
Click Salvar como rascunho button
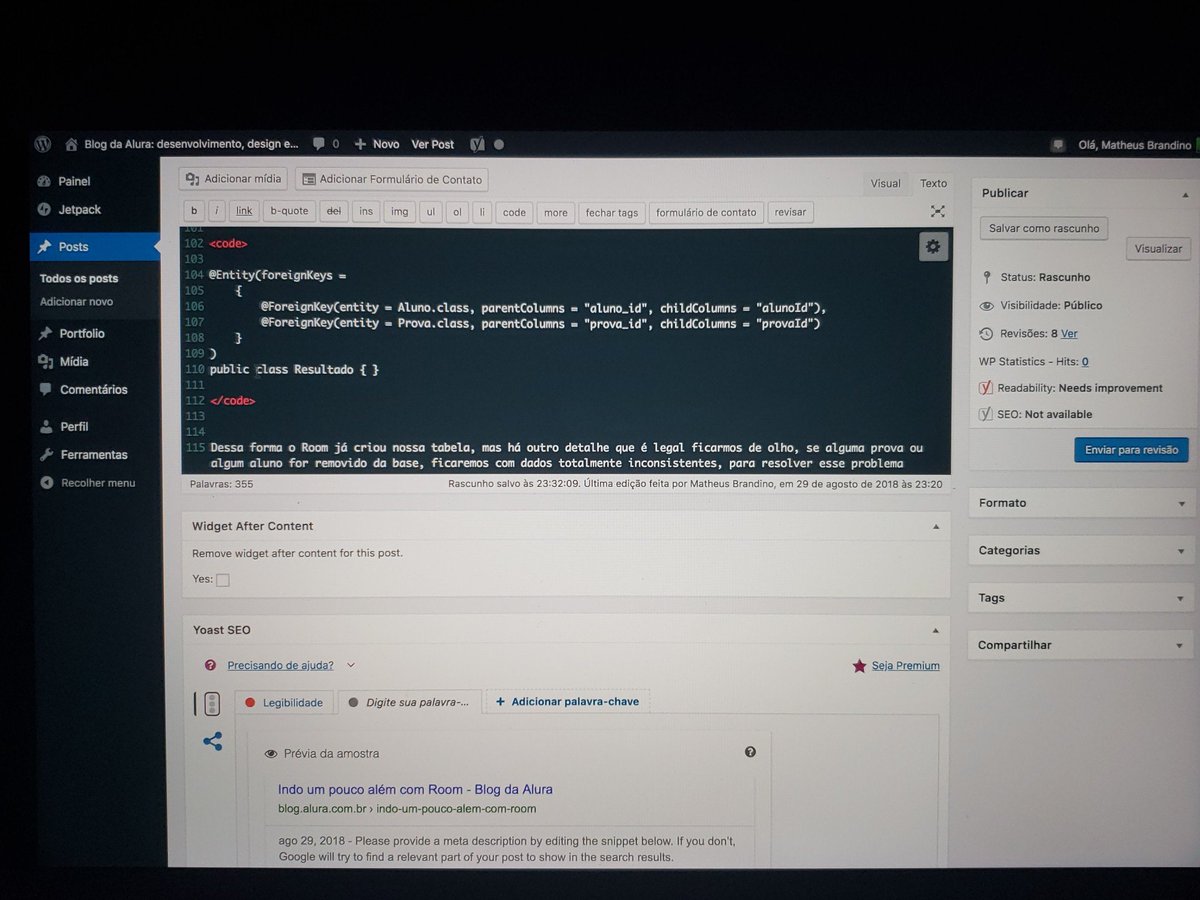pos(1044,228)
